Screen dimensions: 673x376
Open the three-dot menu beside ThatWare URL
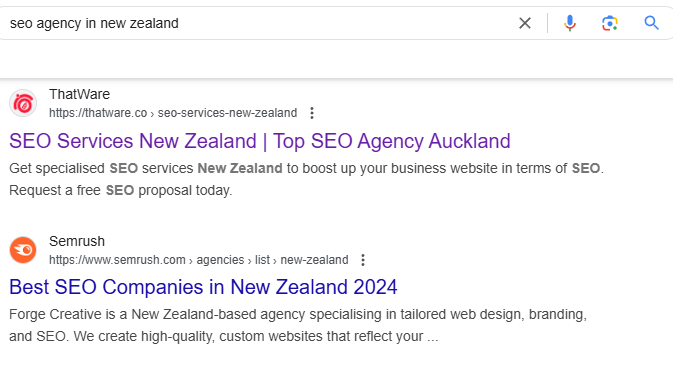click(312, 113)
